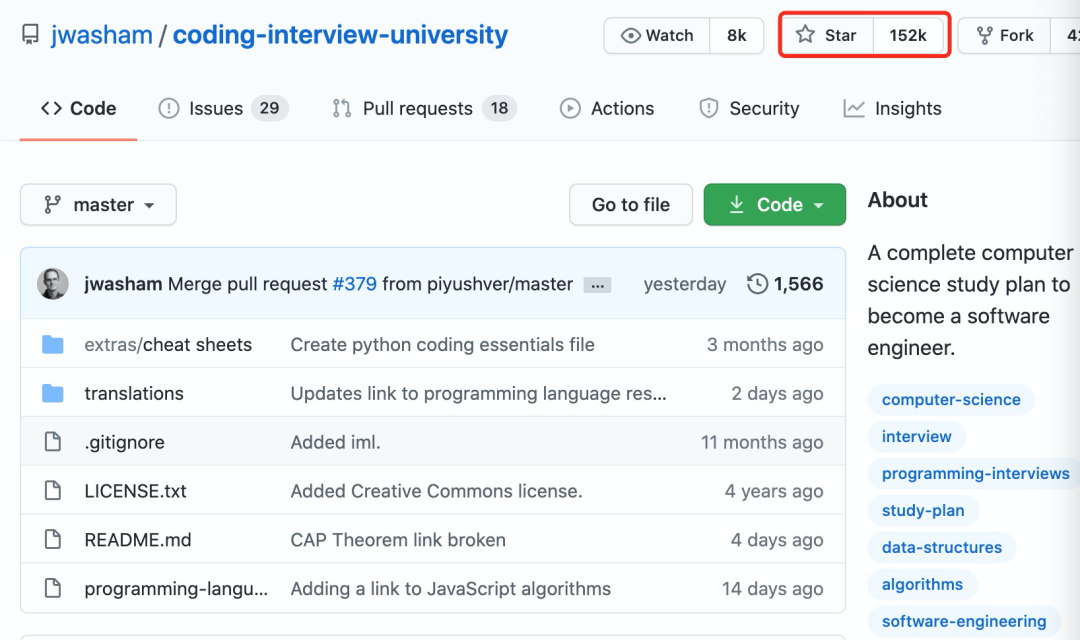Click the extras folder icon
The height and width of the screenshot is (640, 1080).
(x=53, y=345)
